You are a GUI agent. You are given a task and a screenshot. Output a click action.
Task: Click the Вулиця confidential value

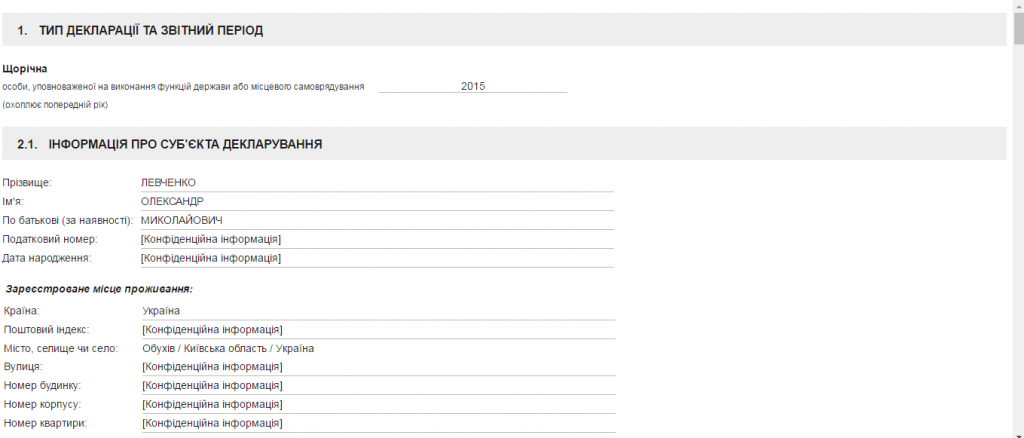pyautogui.click(x=377, y=367)
